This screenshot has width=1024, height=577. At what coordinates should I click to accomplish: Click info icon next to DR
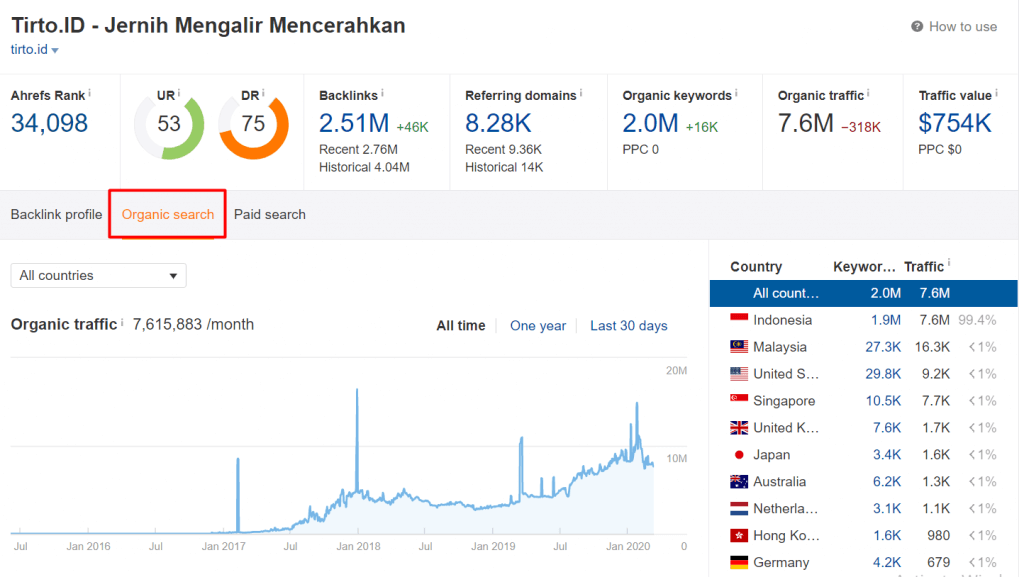click(x=263, y=94)
